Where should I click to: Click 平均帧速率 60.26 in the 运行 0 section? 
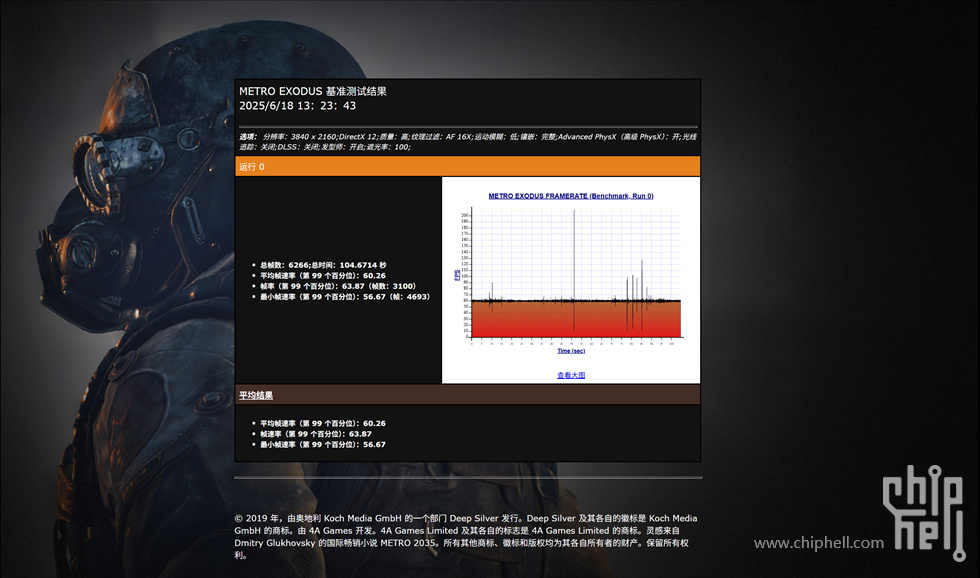coord(322,276)
